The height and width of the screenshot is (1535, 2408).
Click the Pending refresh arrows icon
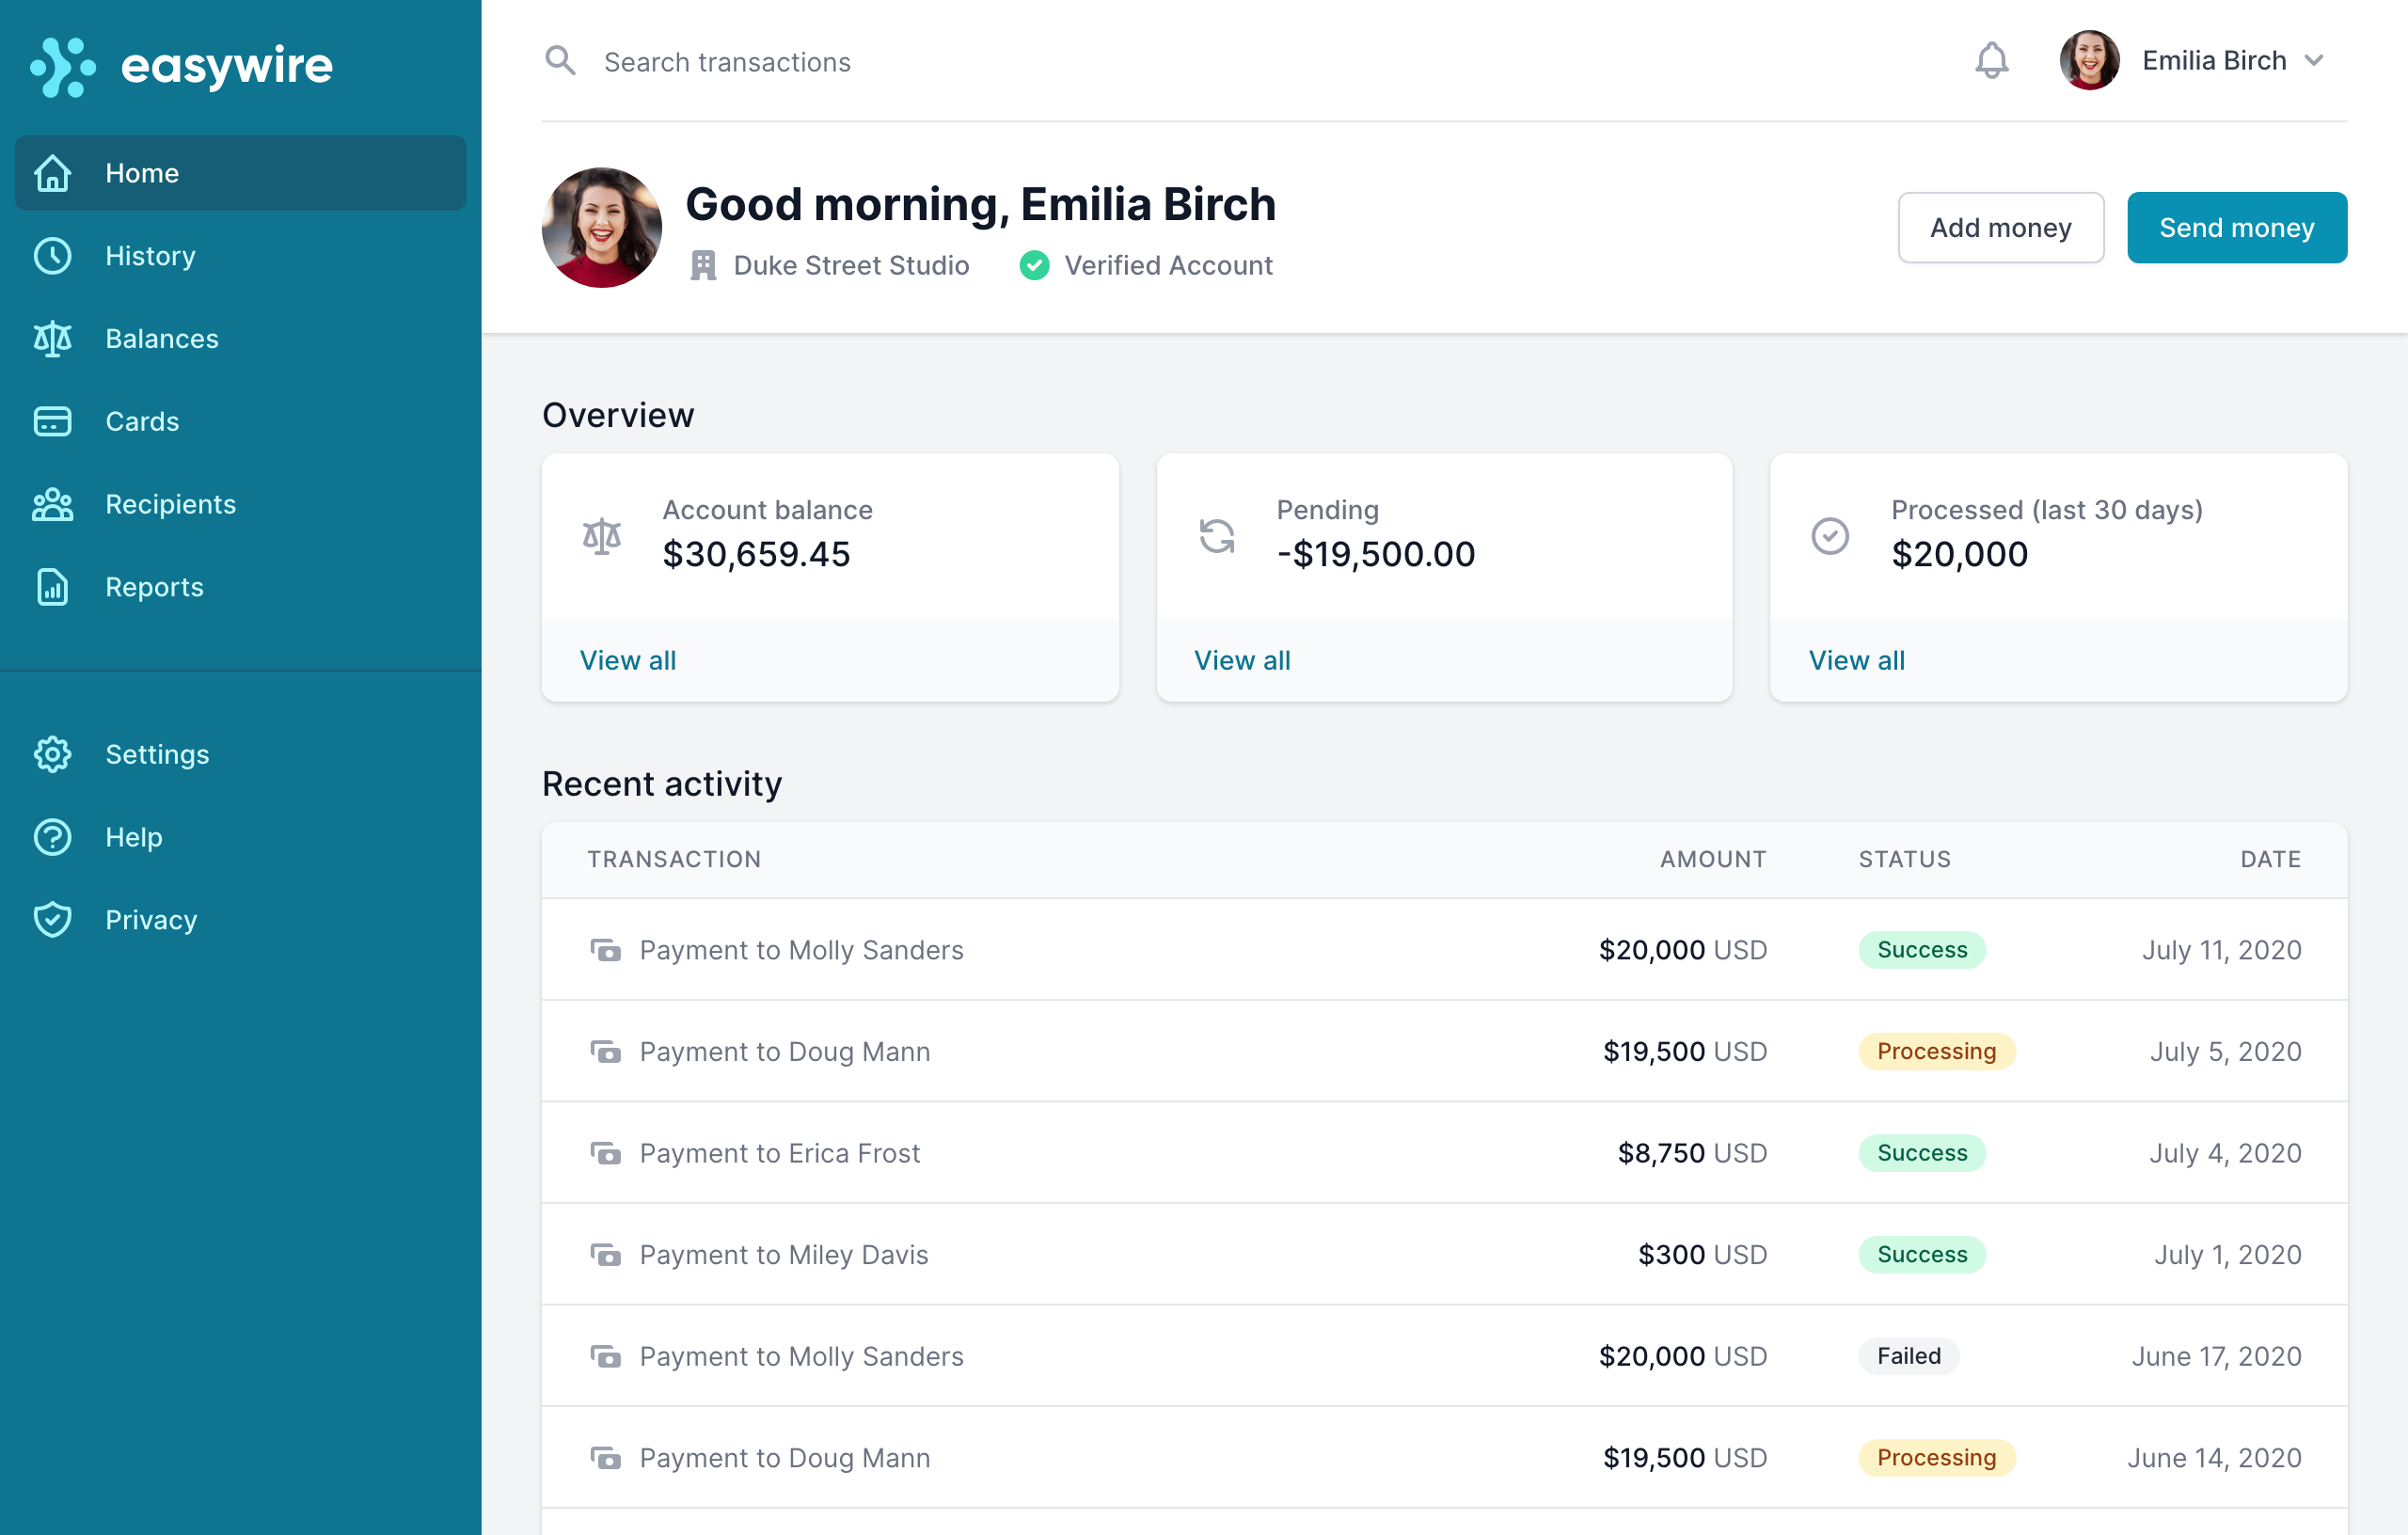click(1216, 536)
